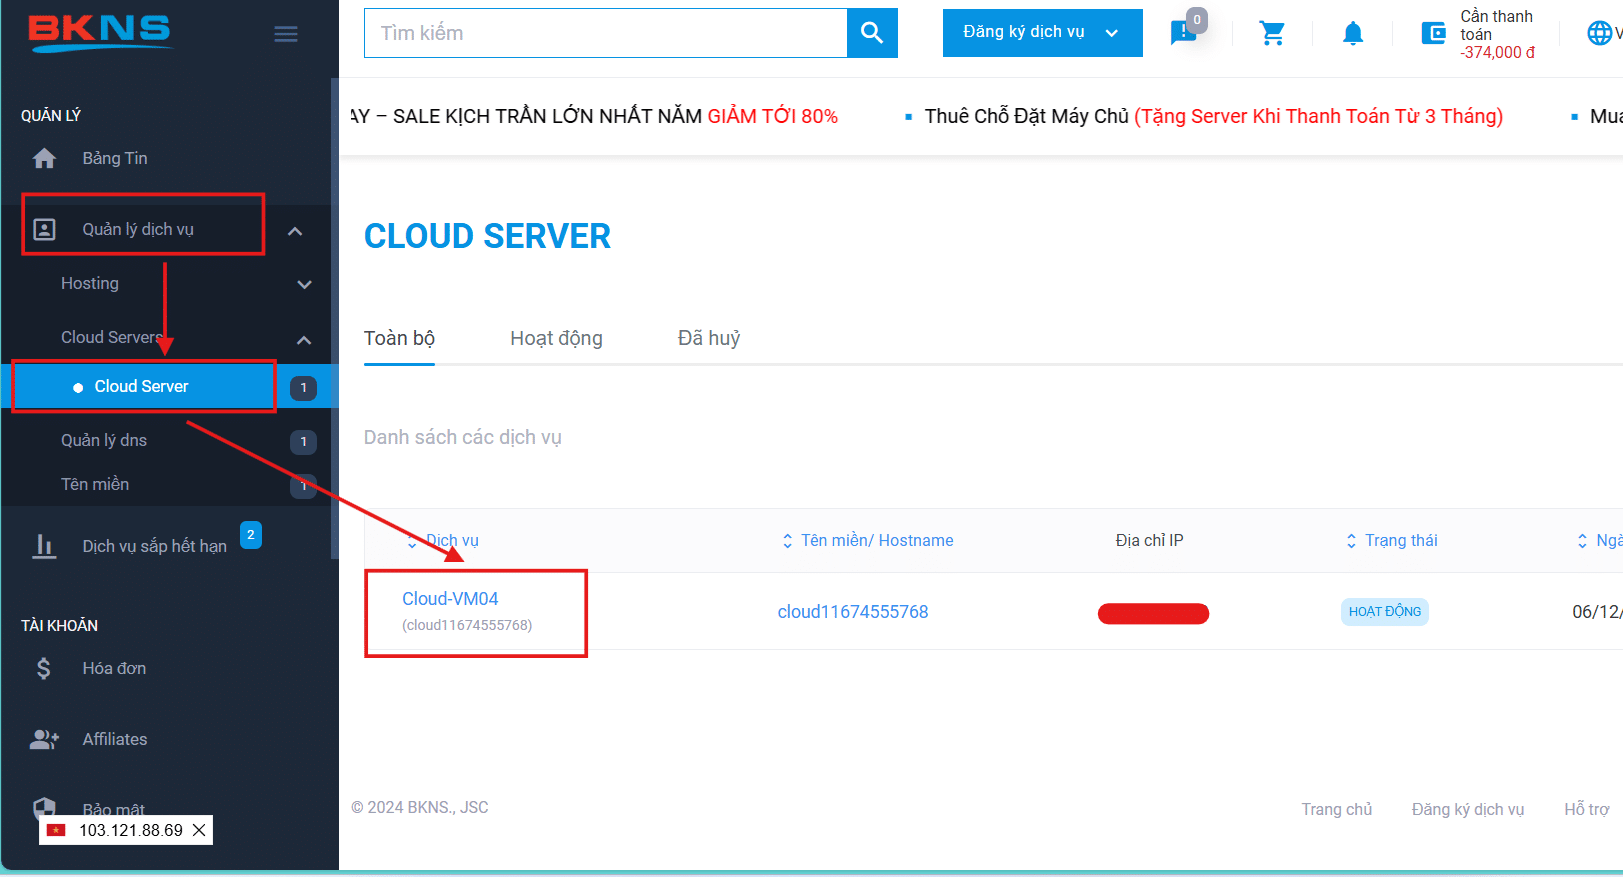Open the Affiliates page
The height and width of the screenshot is (877, 1623).
coord(115,739)
